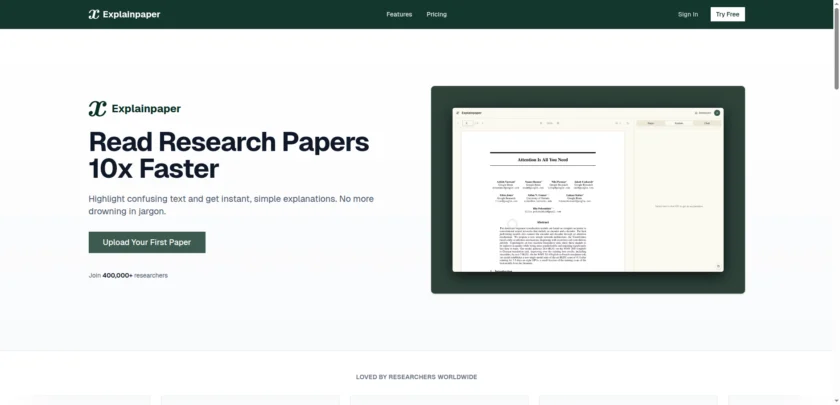Open the Pricing menu link
This screenshot has width=840, height=405.
[437, 14]
